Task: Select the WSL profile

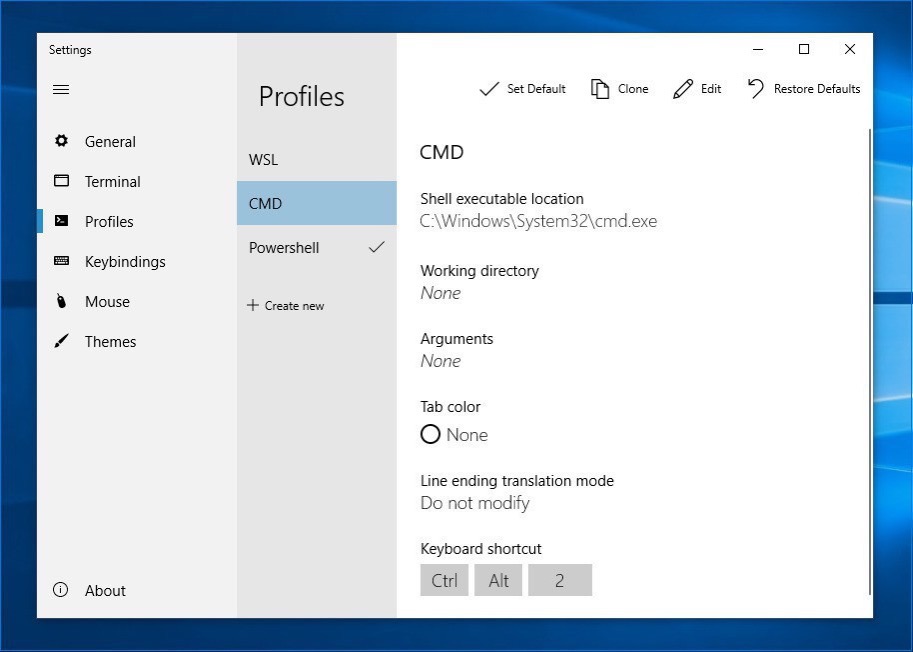Action: pyautogui.click(x=264, y=160)
